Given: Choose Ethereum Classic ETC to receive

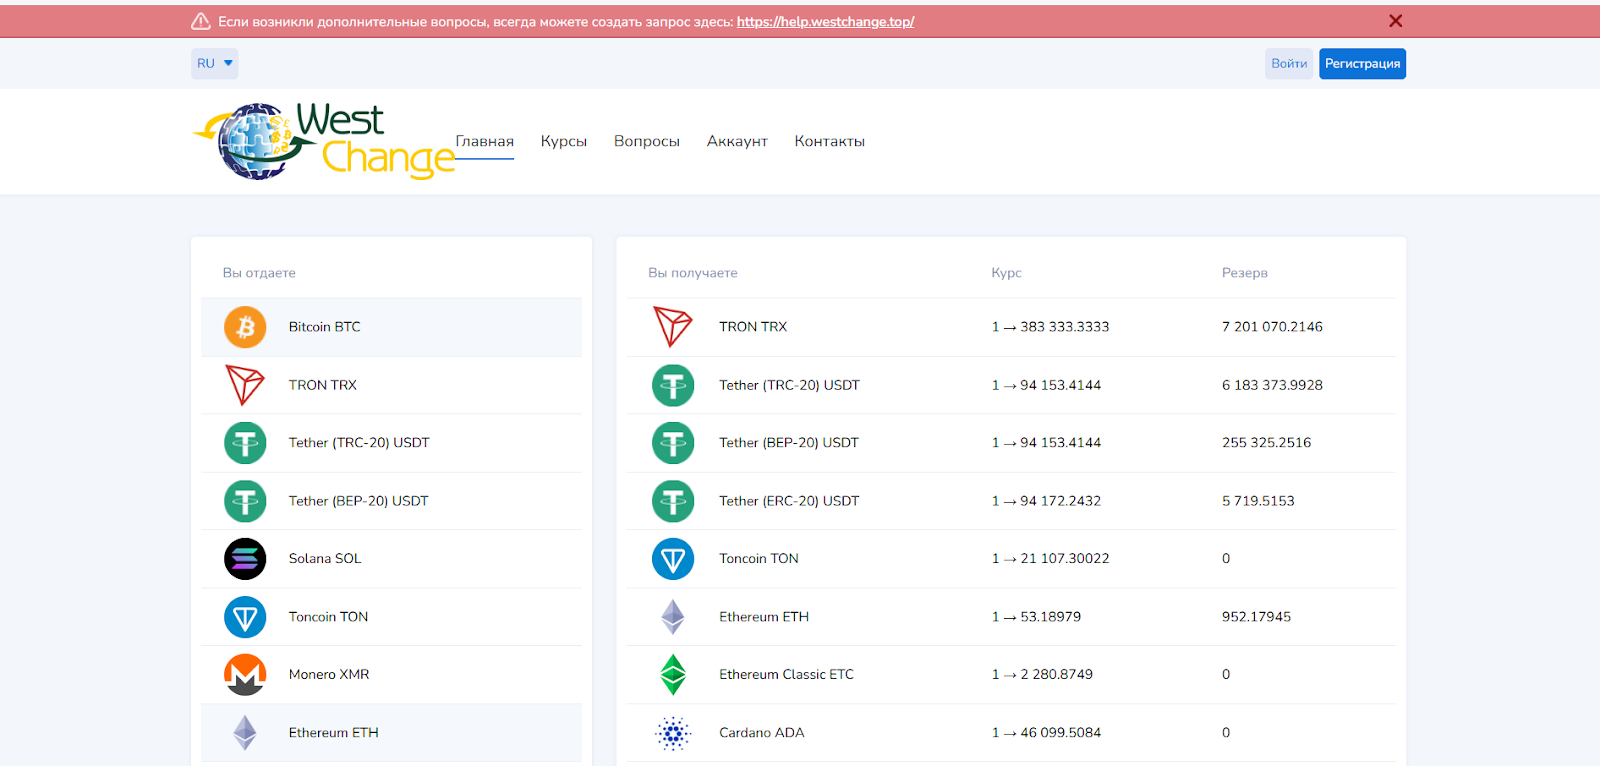Looking at the screenshot, I should [1011, 675].
